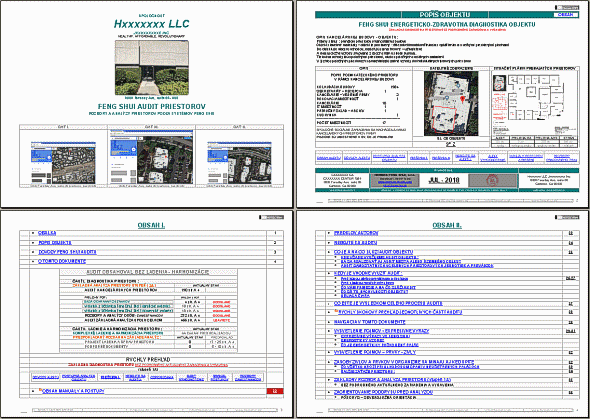The width and height of the screenshot is (590, 419).
Task: Click the 'FENG SHUI ENERGETICKO-ZDRAVOTNA DIAGNOSTIKA OBJEKTU' heading
Action: pyautogui.click(x=447, y=24)
